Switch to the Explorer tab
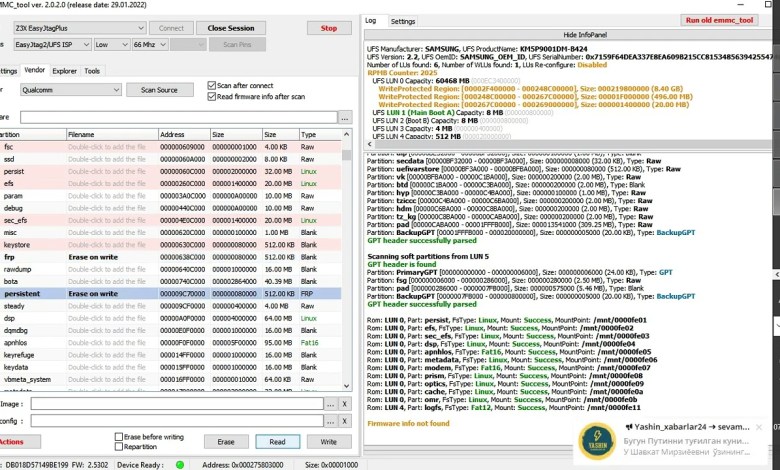 [x=64, y=71]
